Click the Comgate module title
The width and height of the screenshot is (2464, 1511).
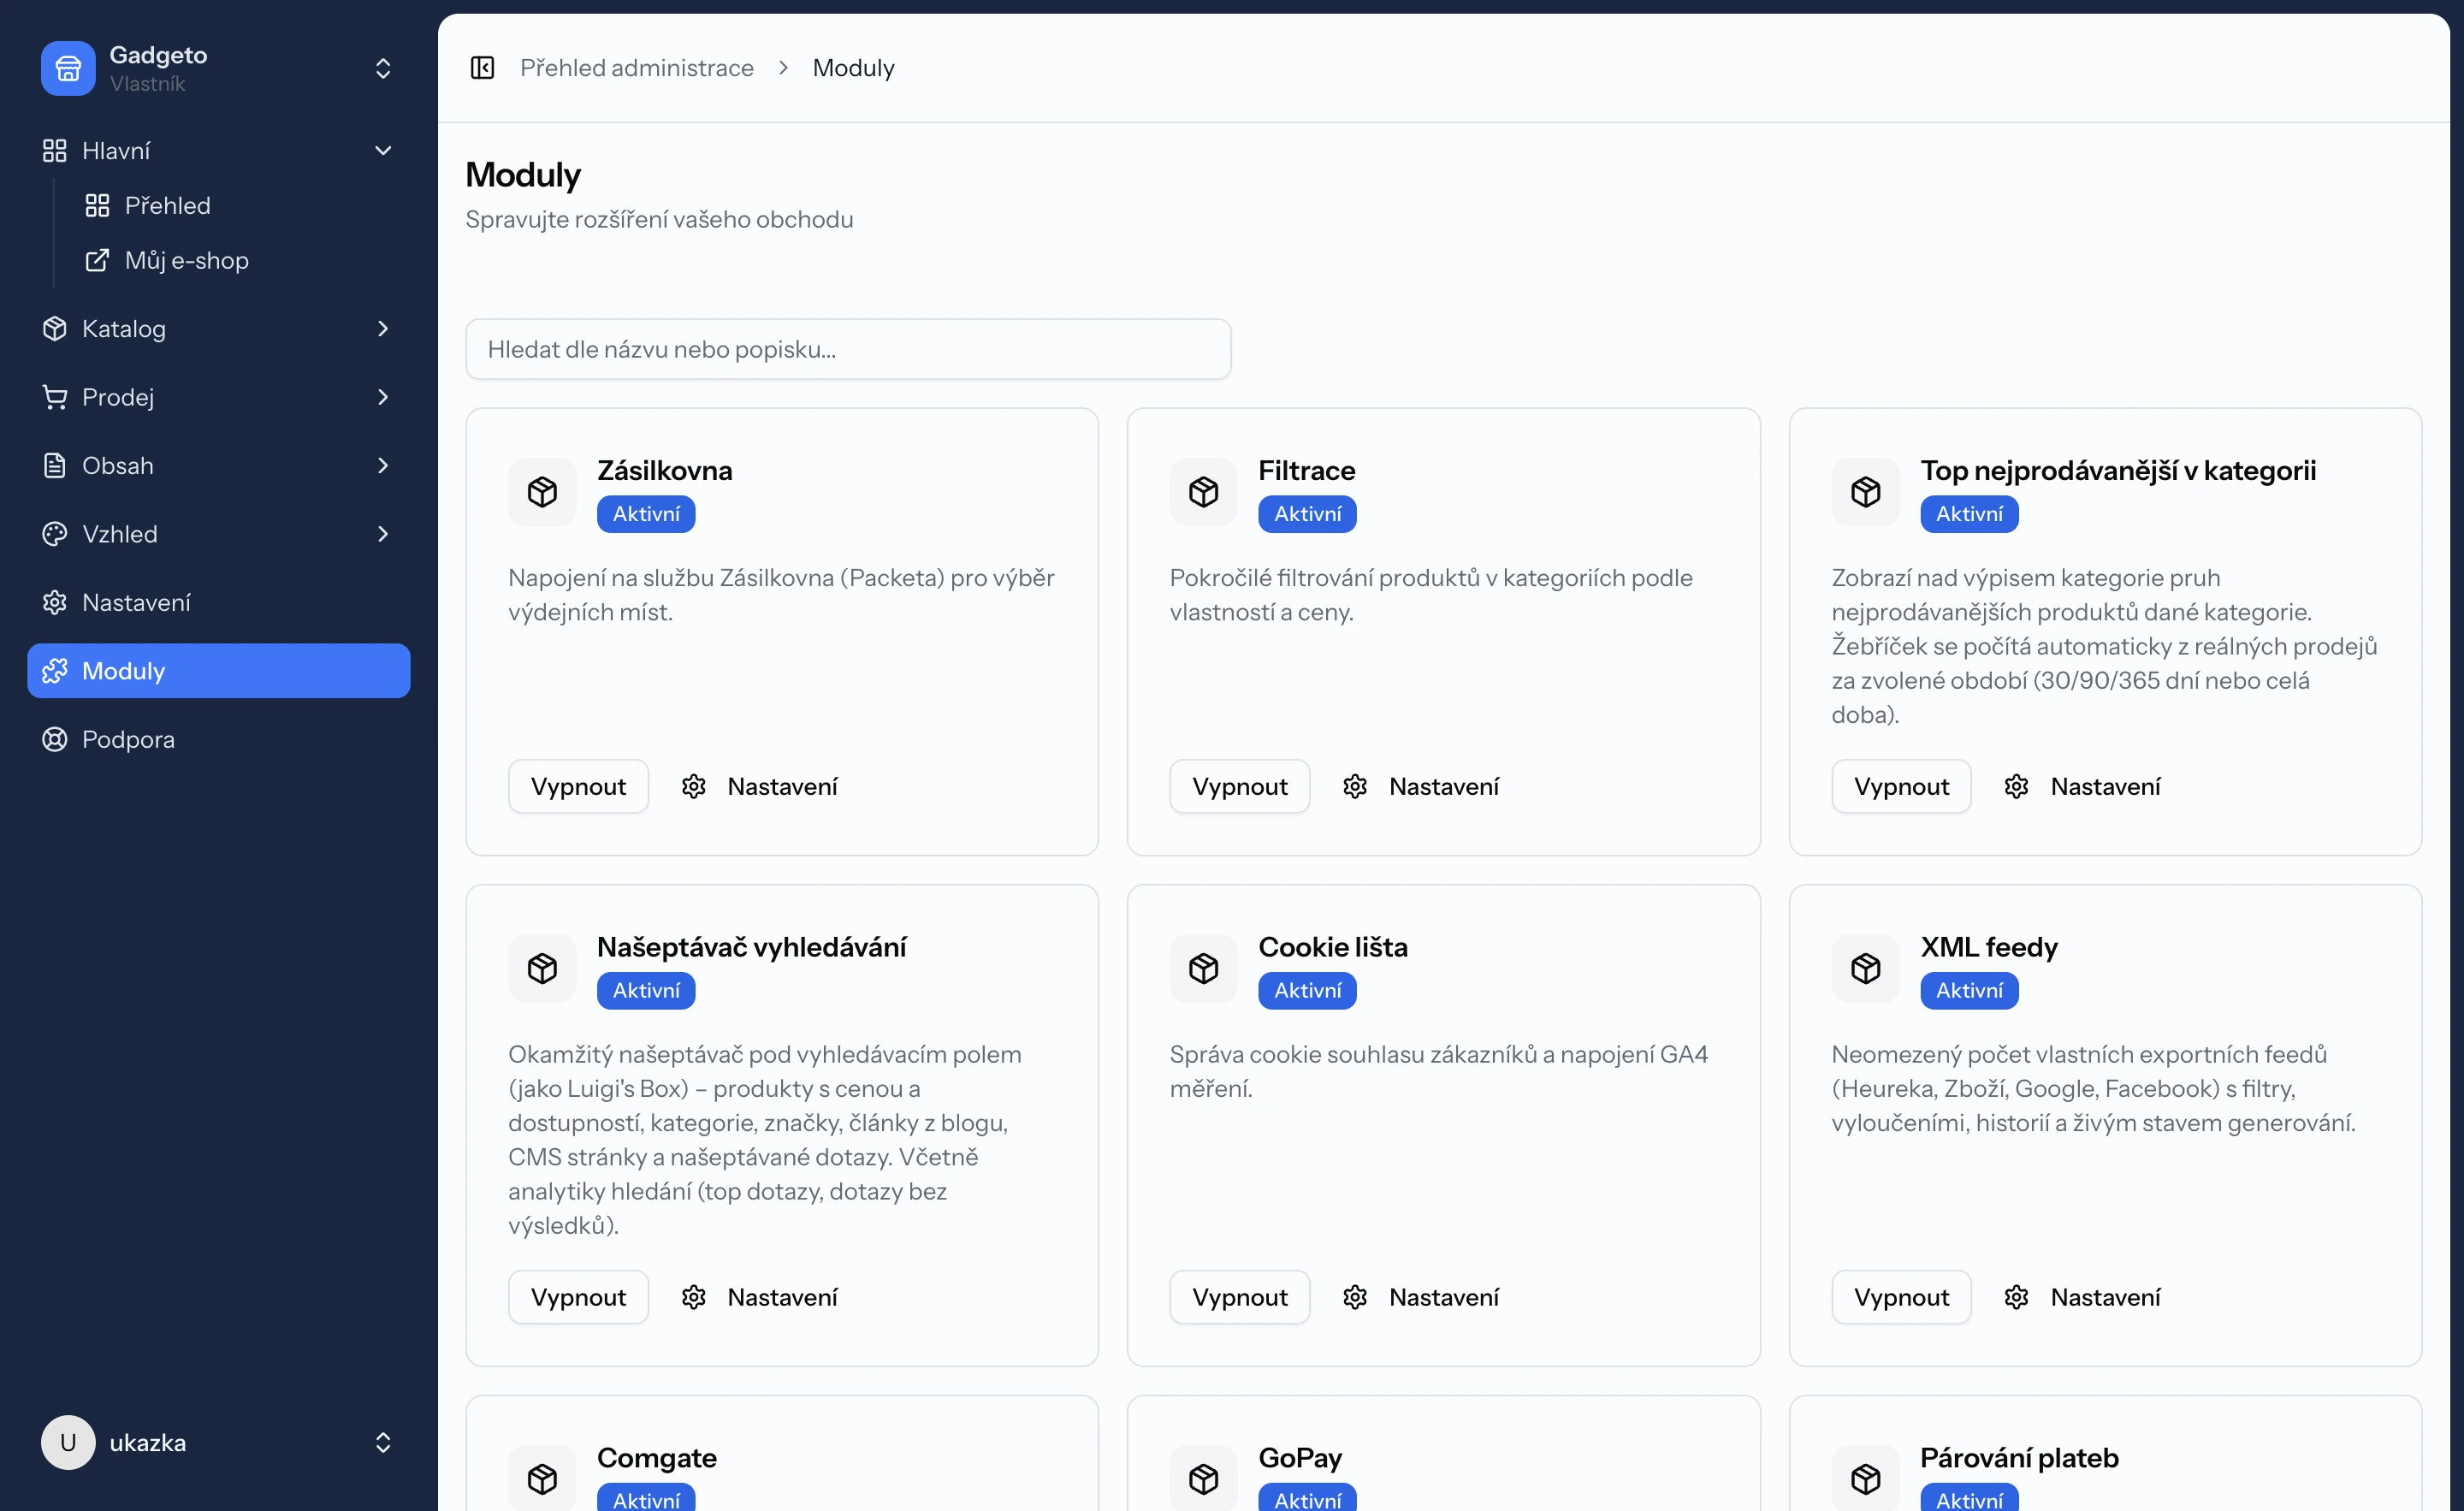click(x=657, y=1458)
